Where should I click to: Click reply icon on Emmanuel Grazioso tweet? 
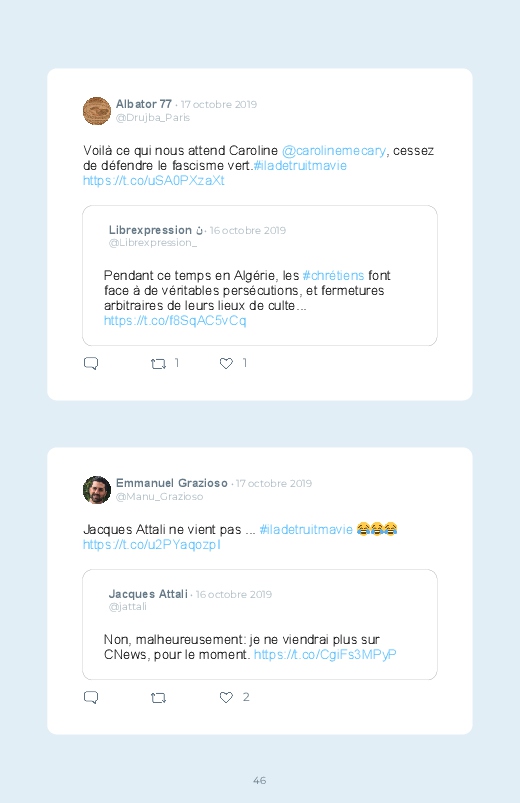click(91, 698)
